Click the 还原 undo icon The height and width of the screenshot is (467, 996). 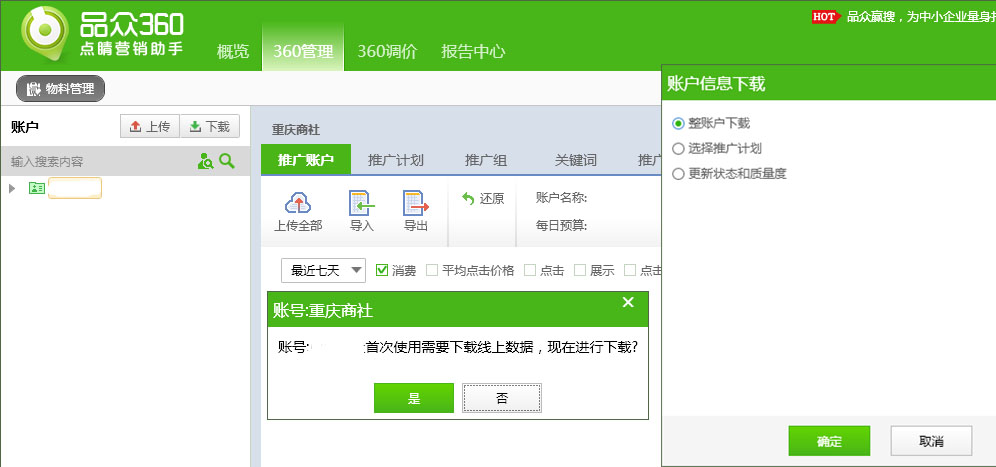tap(468, 199)
